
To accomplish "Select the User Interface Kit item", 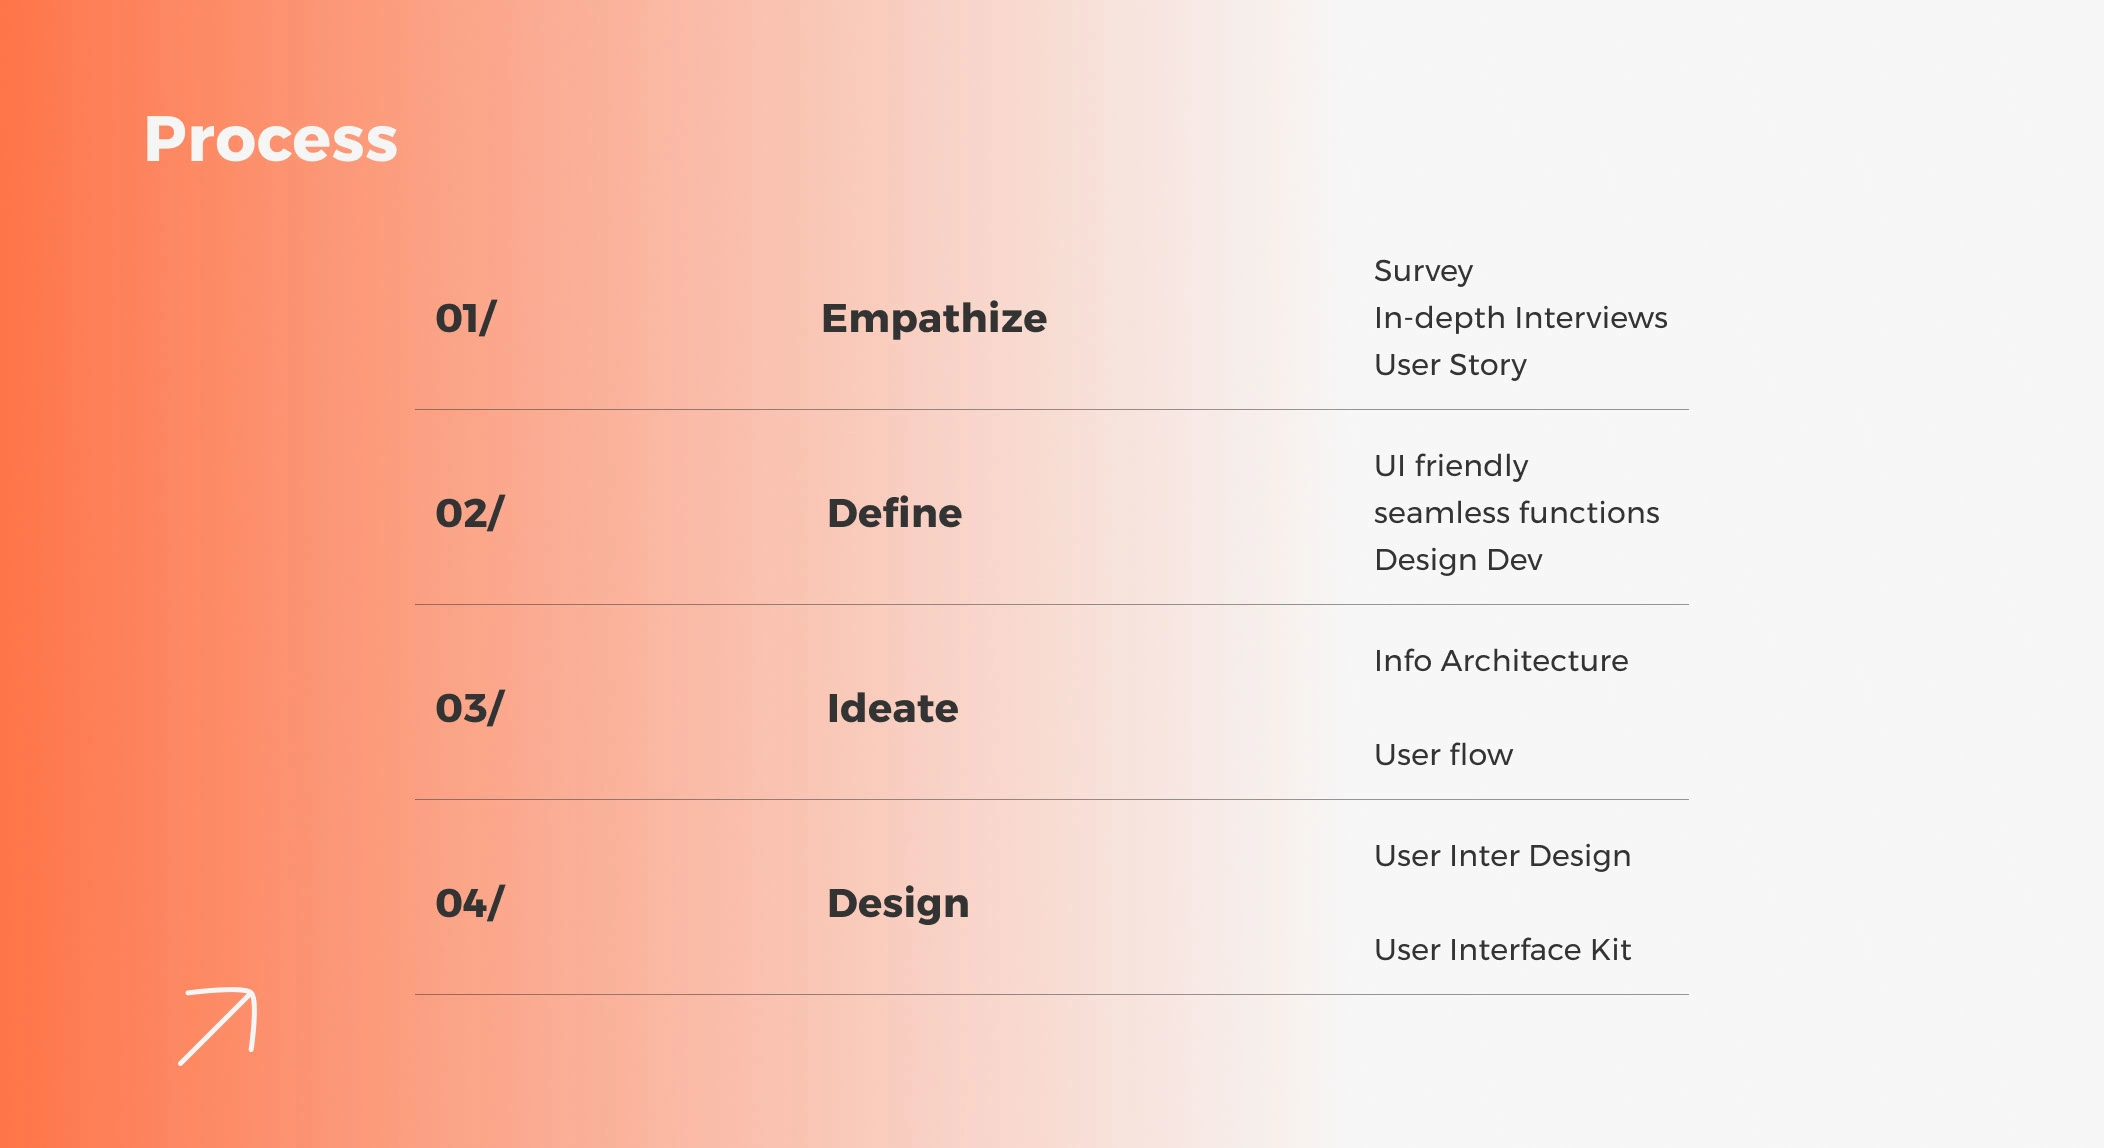I will (x=1502, y=950).
